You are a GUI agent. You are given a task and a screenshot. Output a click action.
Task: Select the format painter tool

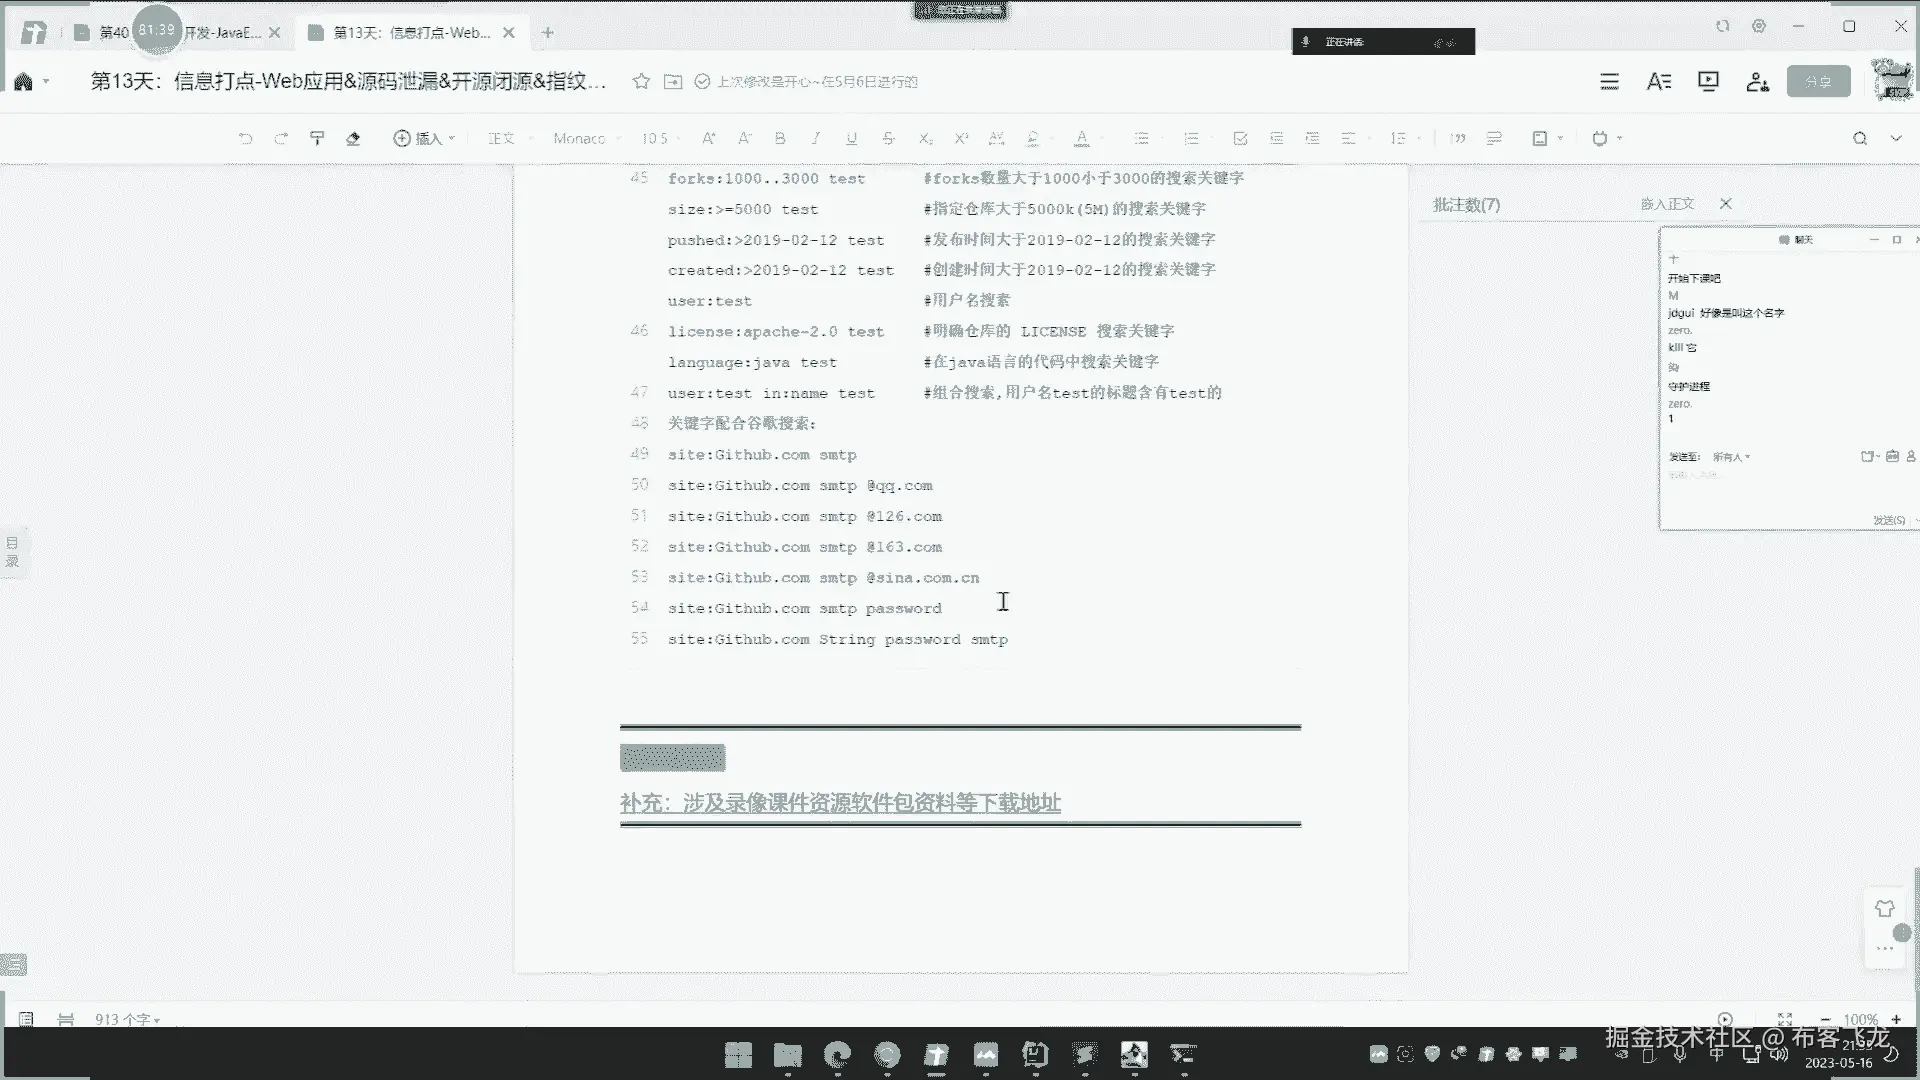point(317,138)
